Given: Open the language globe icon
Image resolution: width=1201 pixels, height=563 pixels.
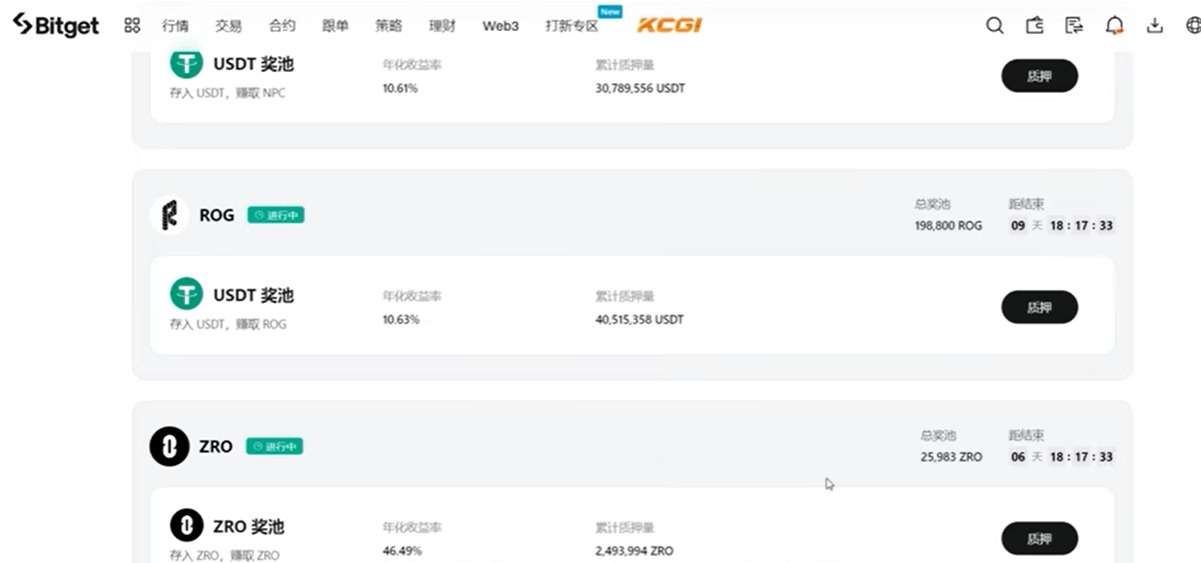Looking at the screenshot, I should click(x=1192, y=26).
